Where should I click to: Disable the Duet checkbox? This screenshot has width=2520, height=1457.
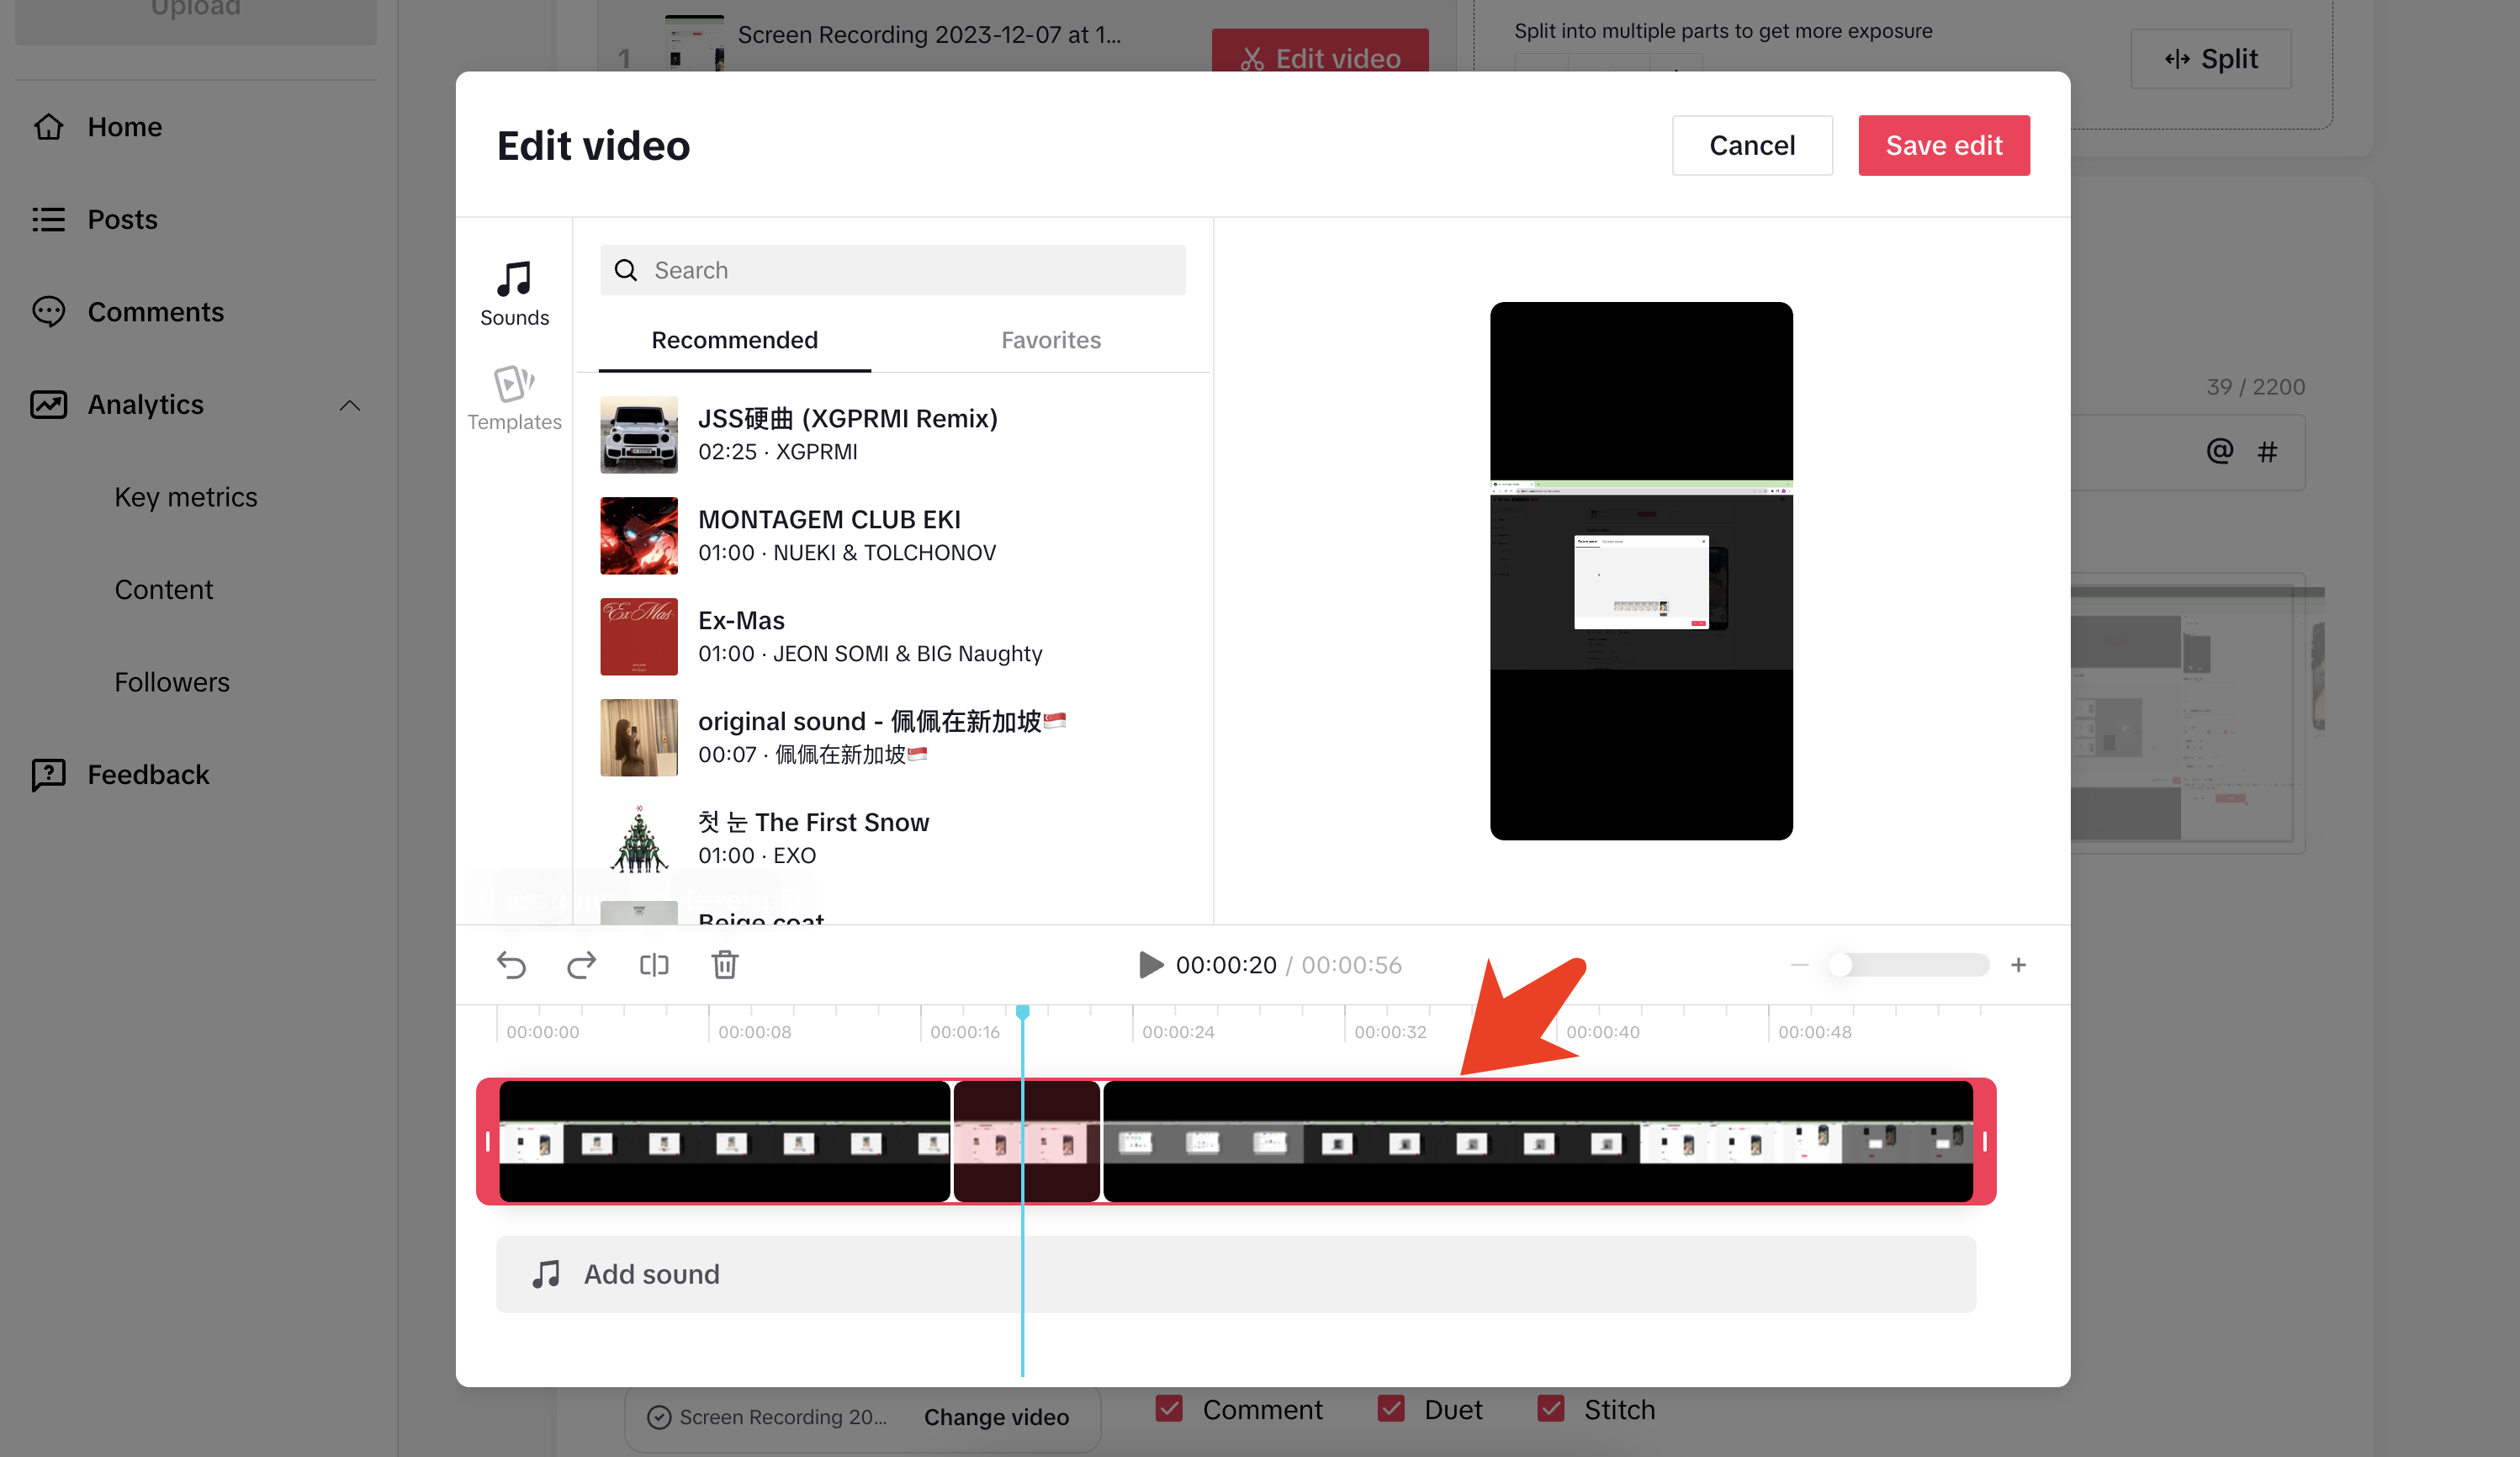click(x=1390, y=1408)
